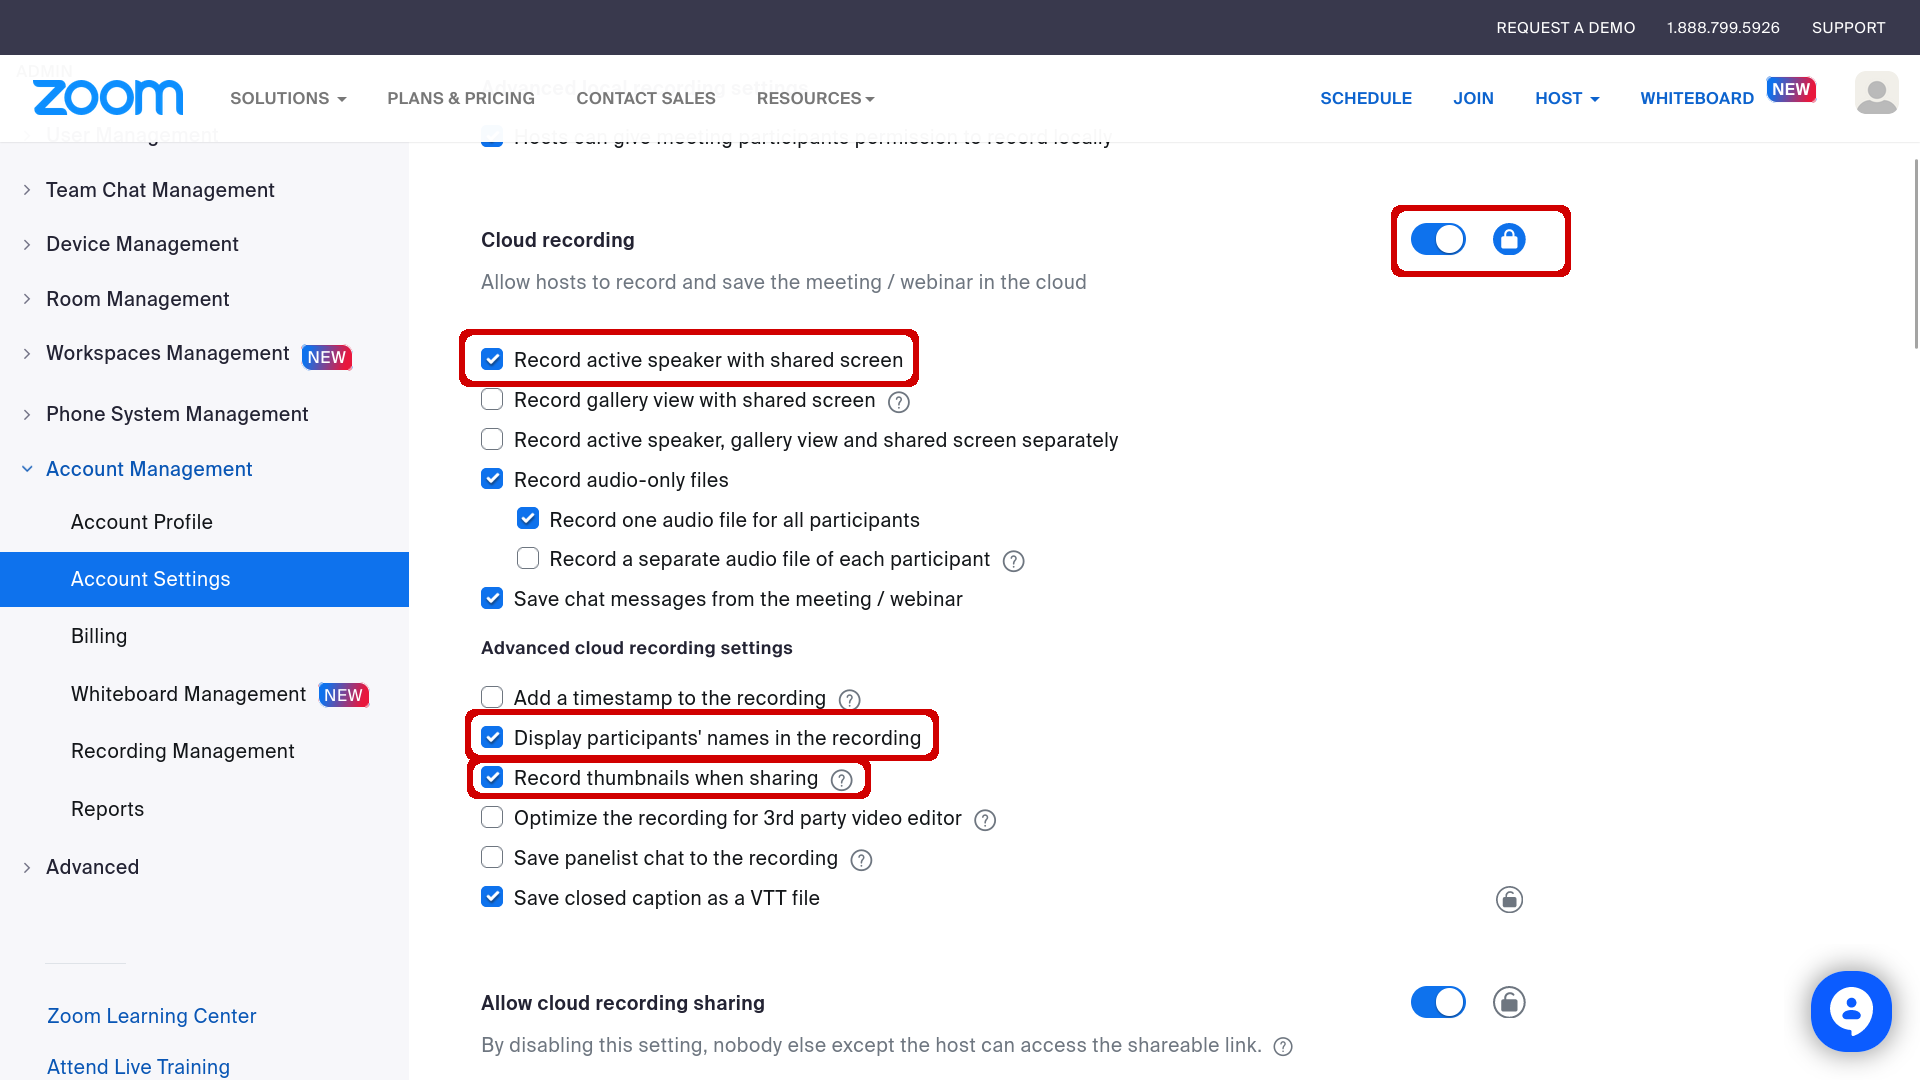Open Whiteboard Management page
The height and width of the screenshot is (1080, 1920).
tap(188, 694)
